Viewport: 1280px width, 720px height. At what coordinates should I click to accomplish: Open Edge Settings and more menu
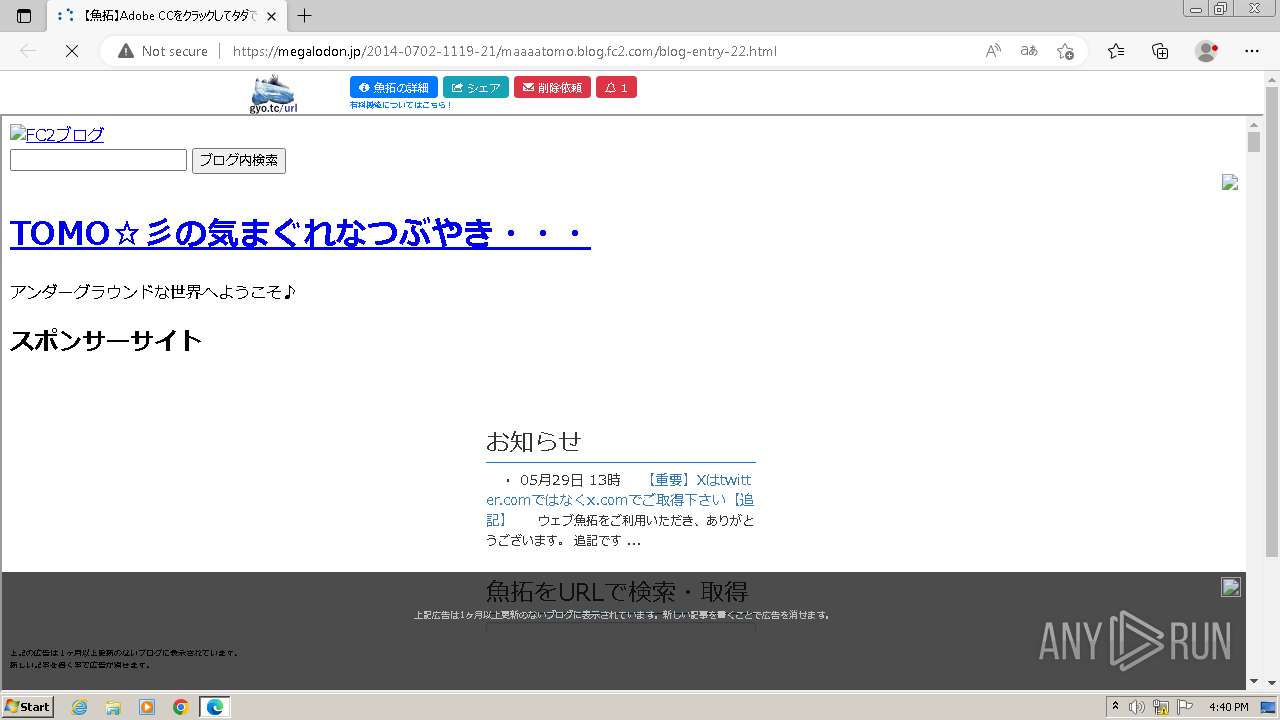pyautogui.click(x=1252, y=51)
